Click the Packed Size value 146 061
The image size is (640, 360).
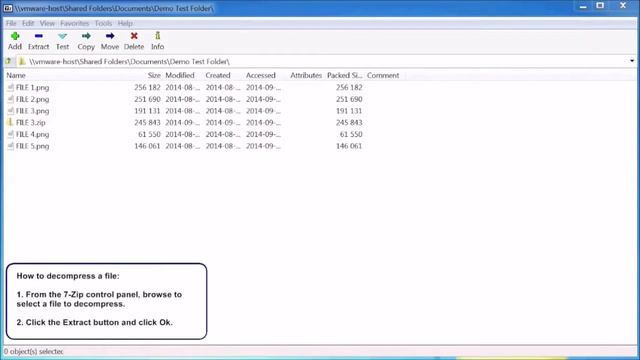tap(349, 146)
